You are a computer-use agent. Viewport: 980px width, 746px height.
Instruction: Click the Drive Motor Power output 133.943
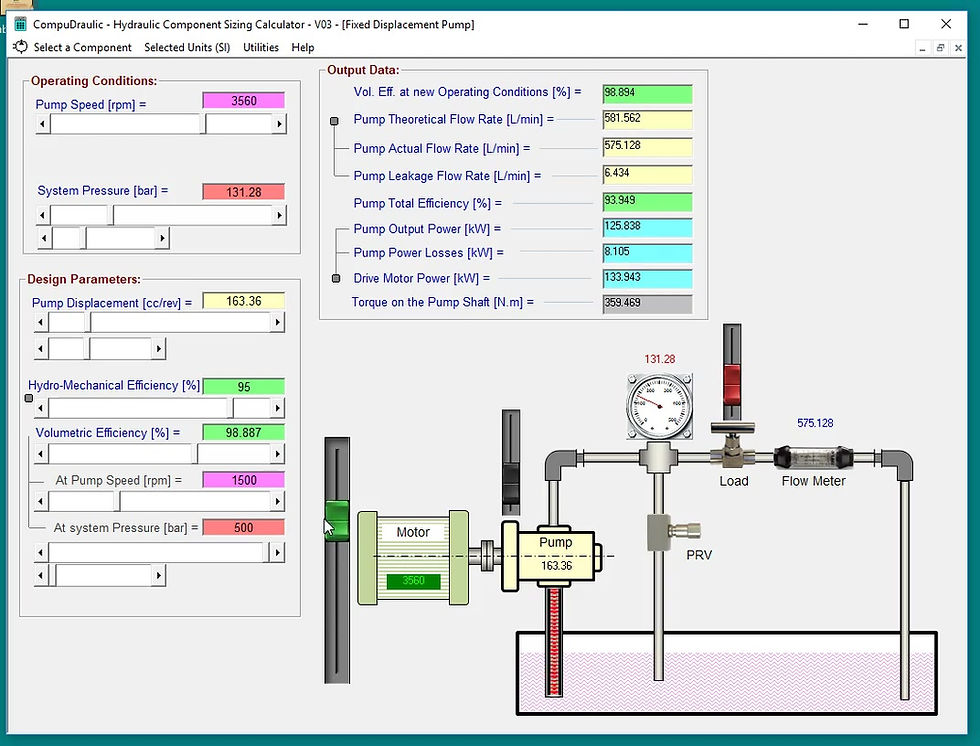[x=648, y=279]
